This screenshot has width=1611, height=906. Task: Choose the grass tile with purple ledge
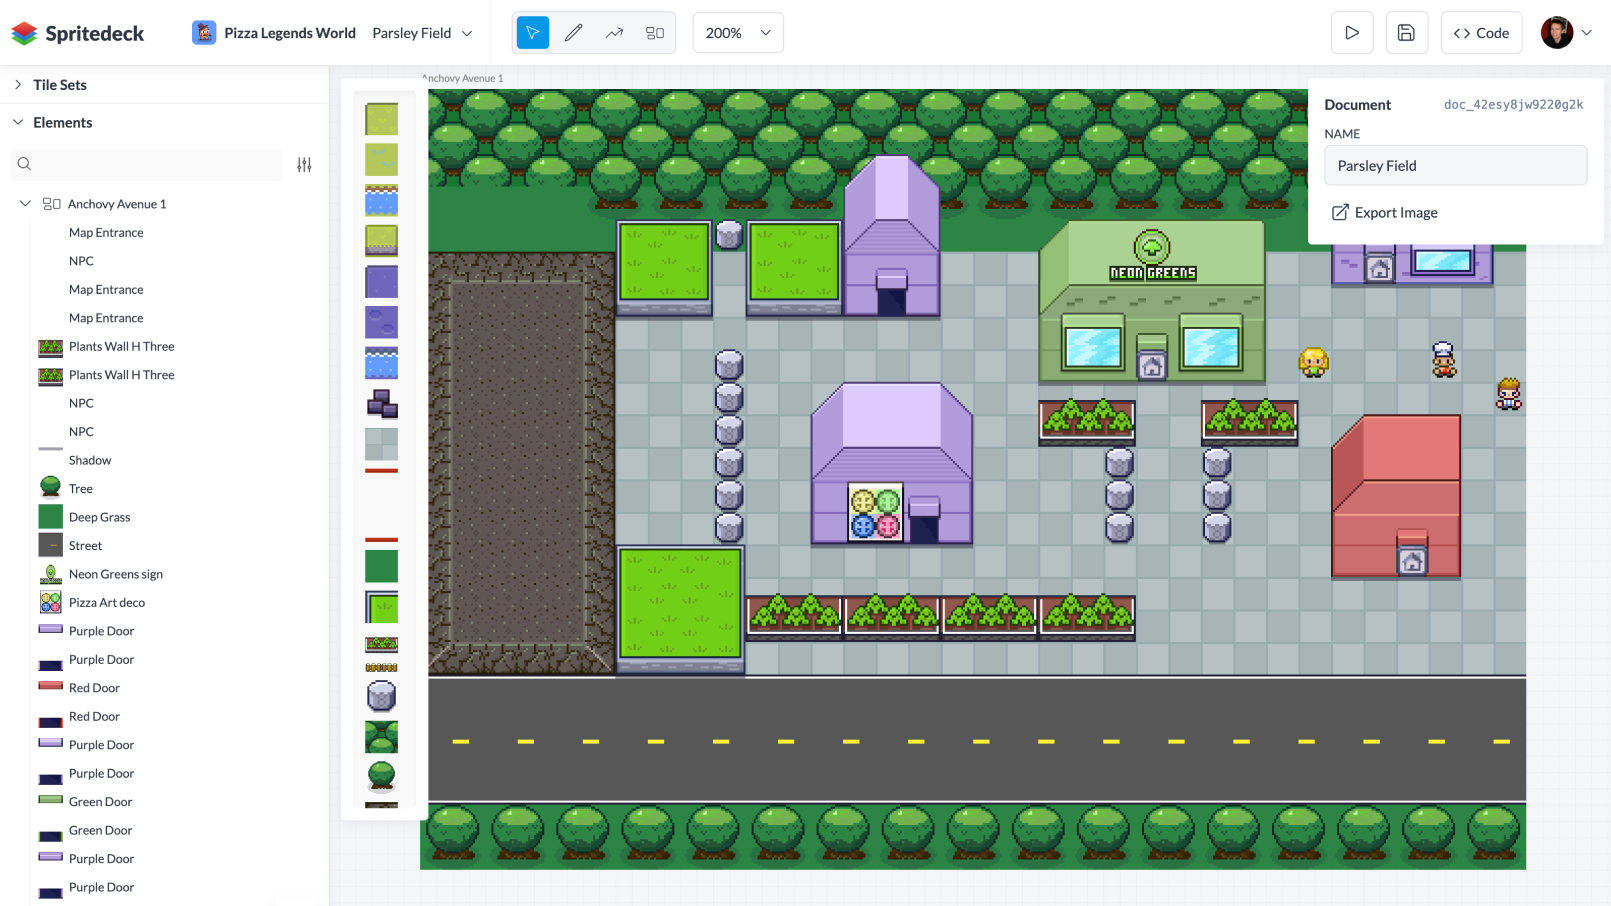381,241
